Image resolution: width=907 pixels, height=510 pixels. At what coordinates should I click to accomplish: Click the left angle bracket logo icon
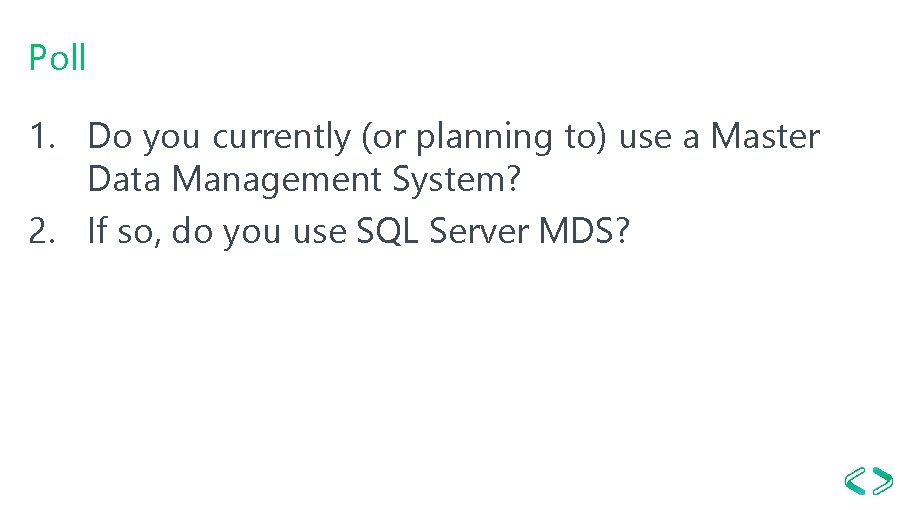pyautogui.click(x=855, y=480)
